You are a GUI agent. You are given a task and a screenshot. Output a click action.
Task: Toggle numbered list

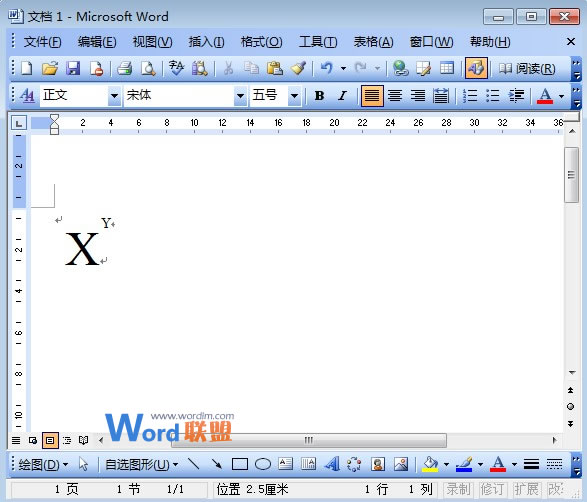[470, 96]
